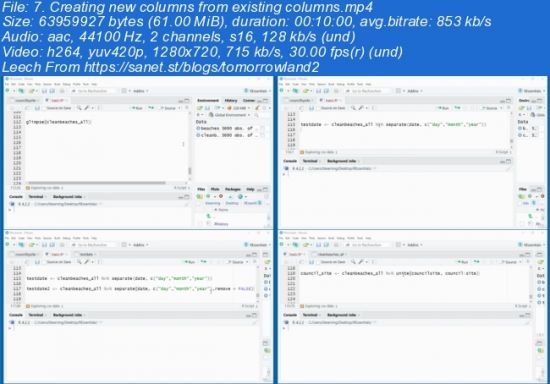Switch to History tab in top-left frame
This screenshot has height=384, width=550.
click(230, 101)
